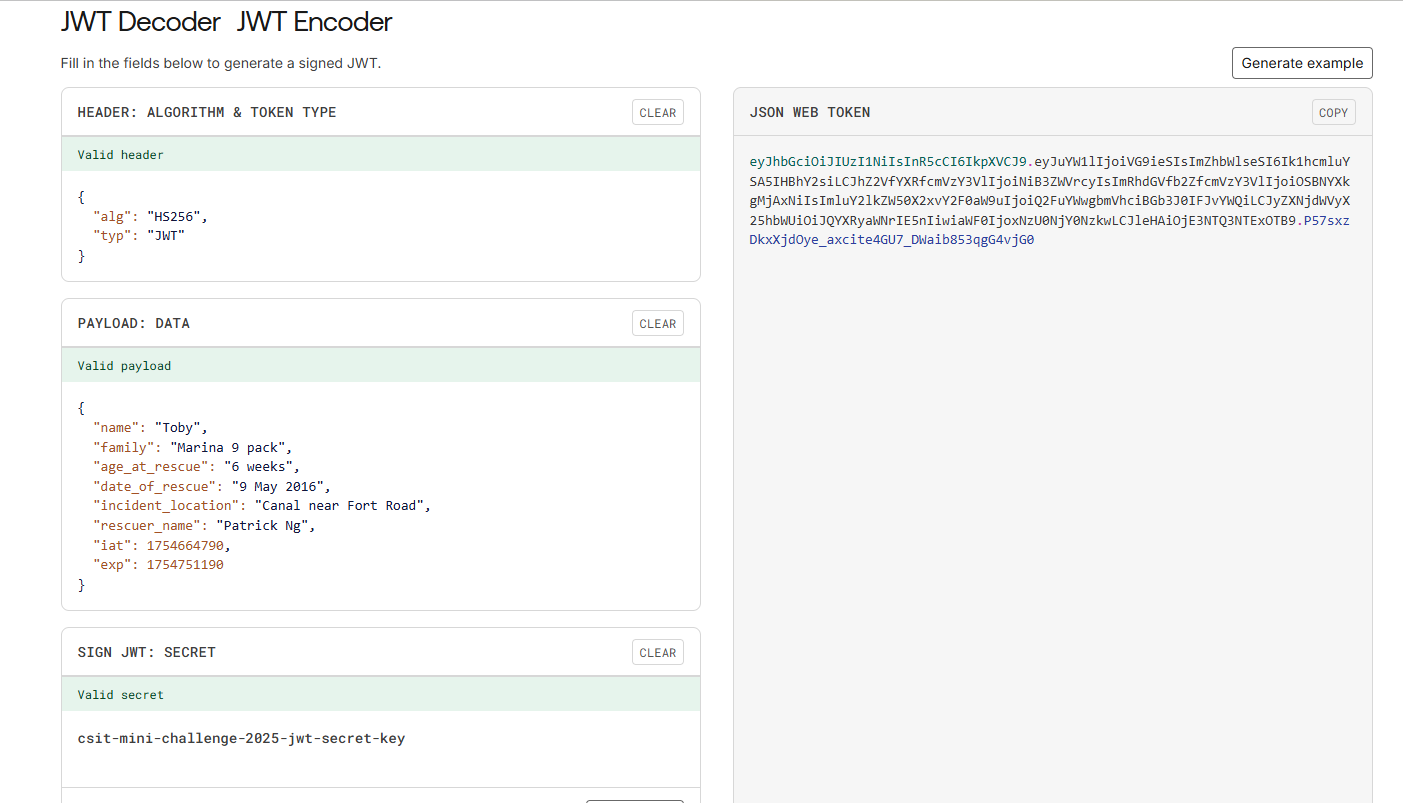Screen dimensions: 1403x803
Task: Place cursor on the "typ": "JWT" line
Action: pos(139,236)
